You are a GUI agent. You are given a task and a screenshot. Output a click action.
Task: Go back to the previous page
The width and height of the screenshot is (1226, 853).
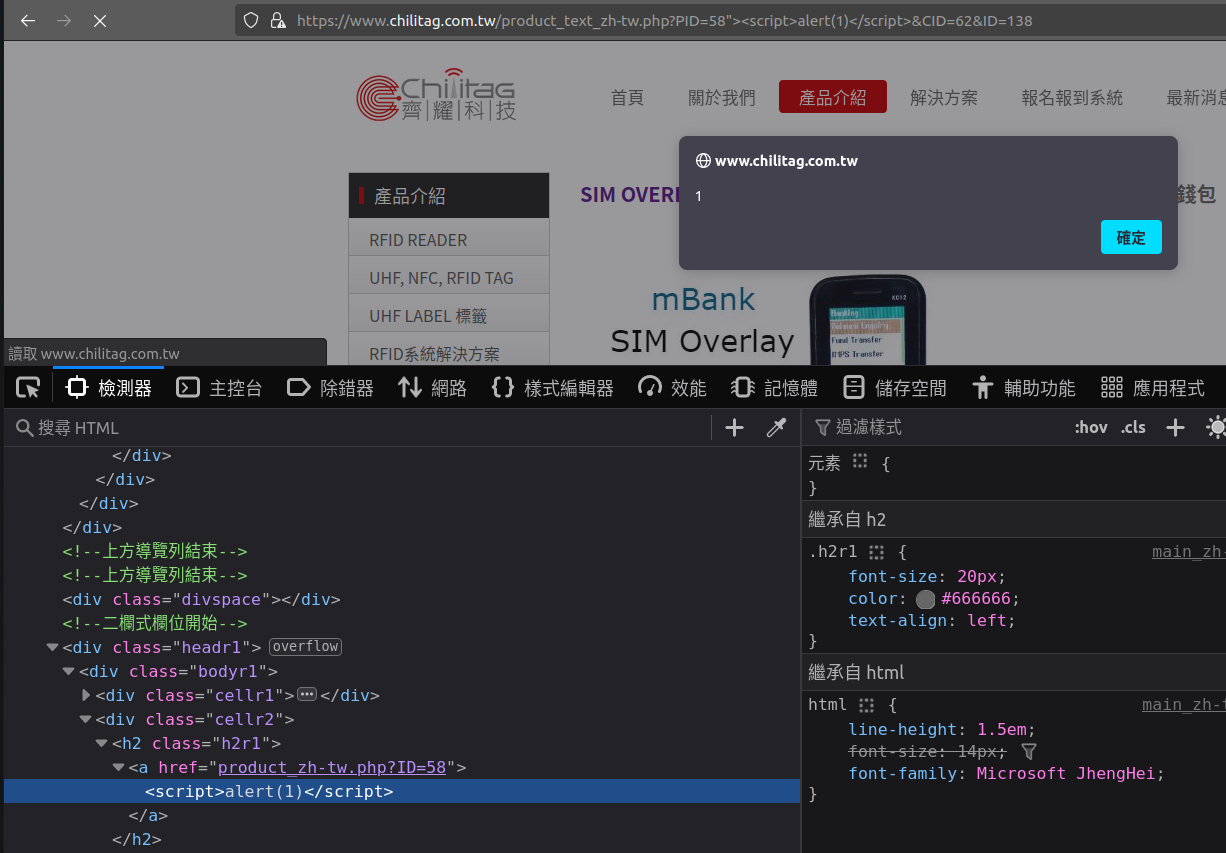pos(28,20)
